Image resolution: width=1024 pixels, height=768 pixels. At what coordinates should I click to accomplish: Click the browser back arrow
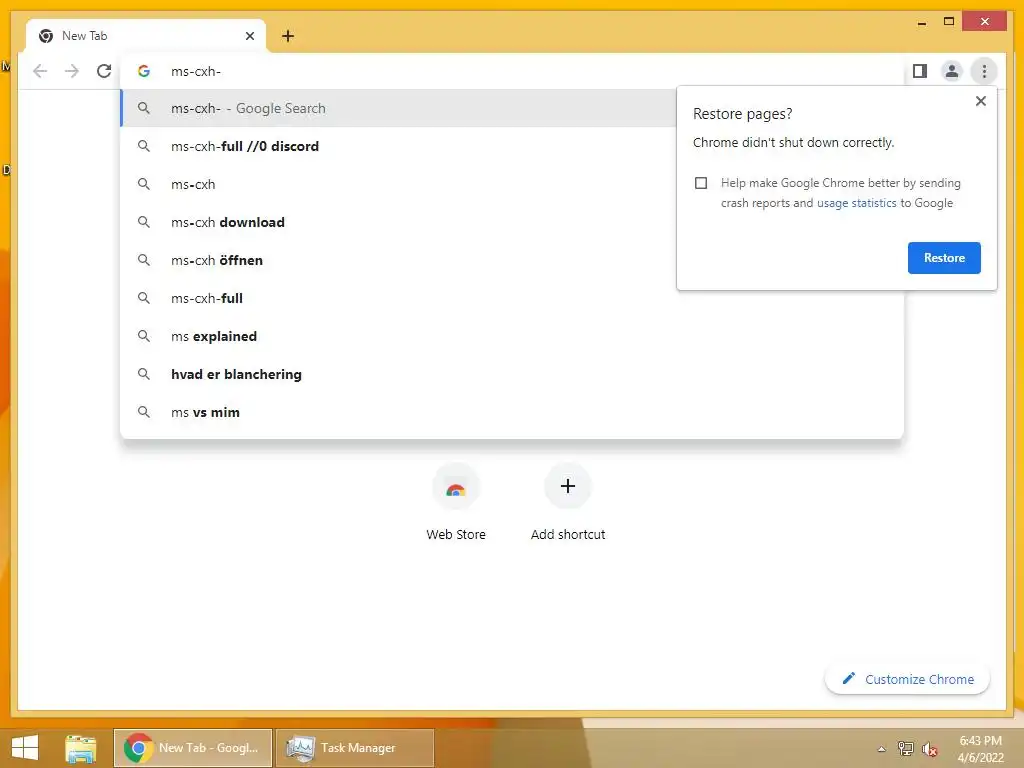click(40, 71)
